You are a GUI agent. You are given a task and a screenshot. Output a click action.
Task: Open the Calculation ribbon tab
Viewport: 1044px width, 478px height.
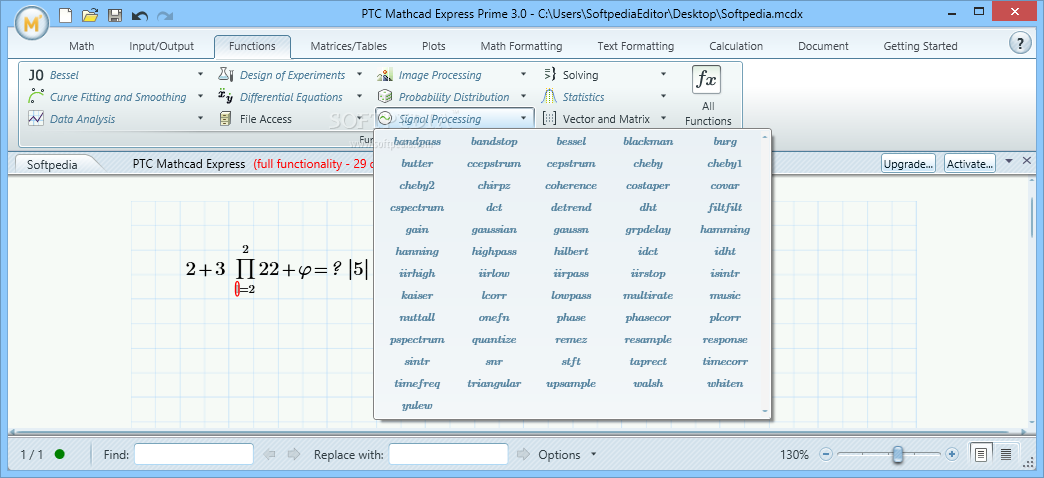click(x=736, y=46)
